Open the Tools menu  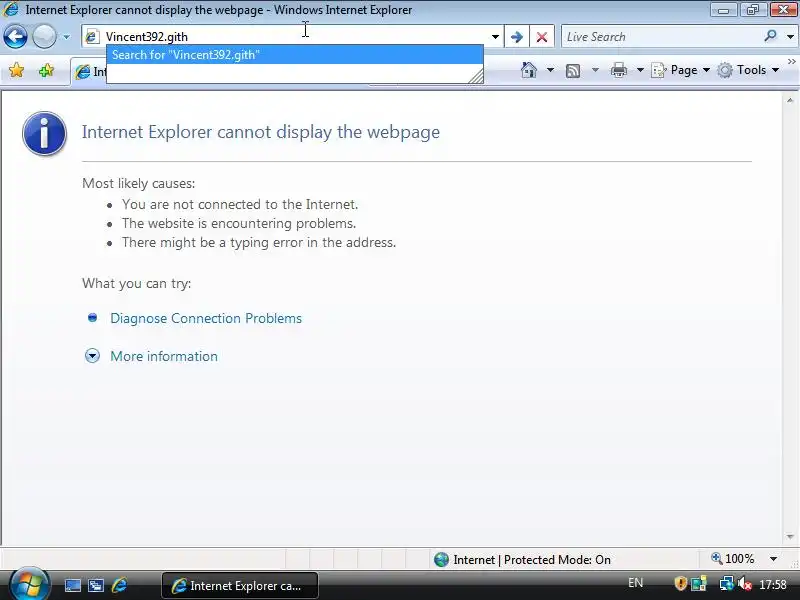tap(748, 70)
